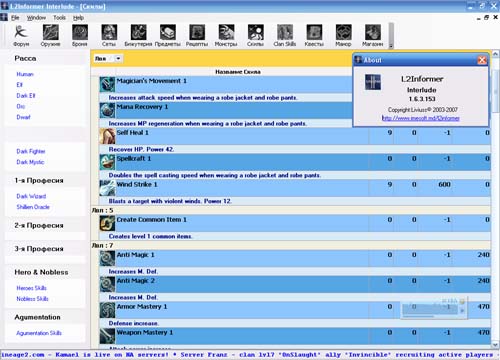Select the Dwarf race

[23, 117]
